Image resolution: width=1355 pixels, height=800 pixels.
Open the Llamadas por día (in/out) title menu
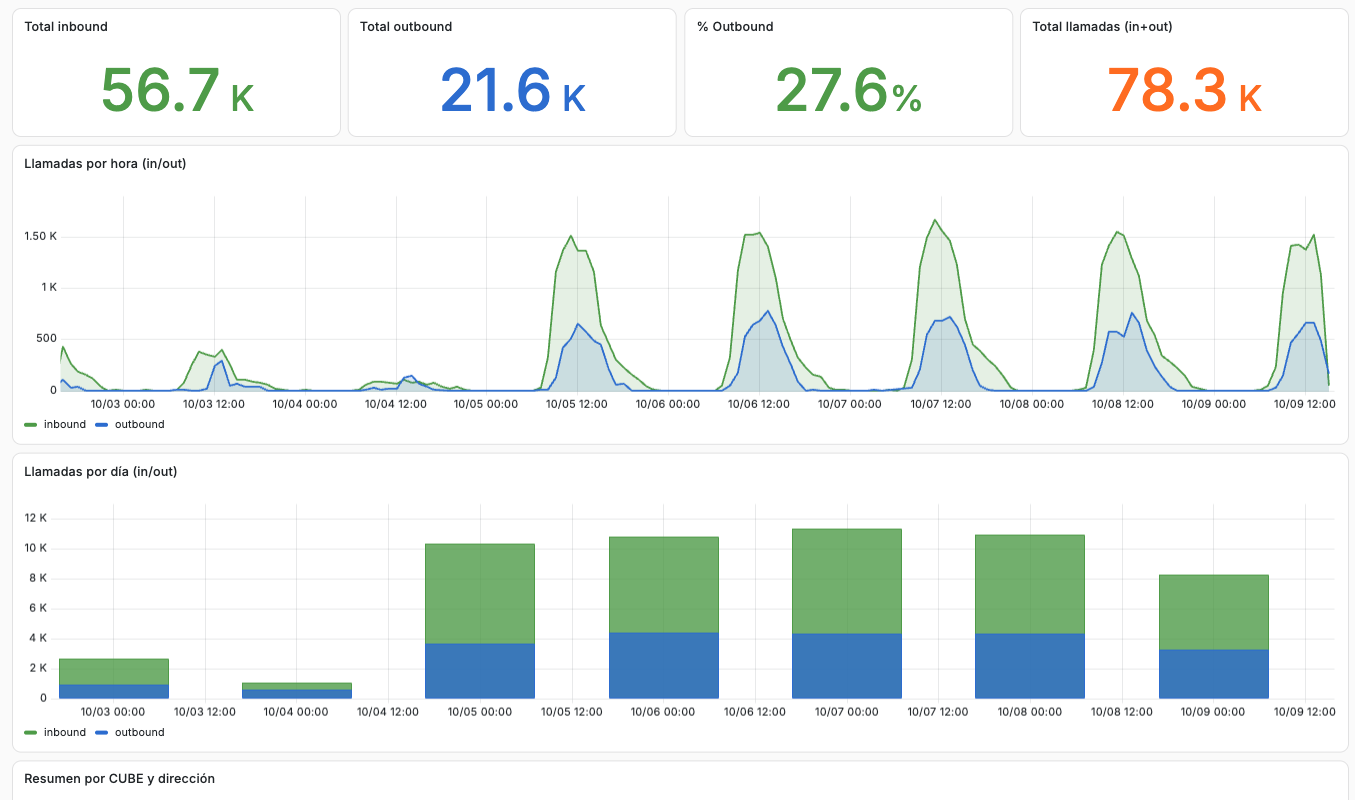(101, 471)
